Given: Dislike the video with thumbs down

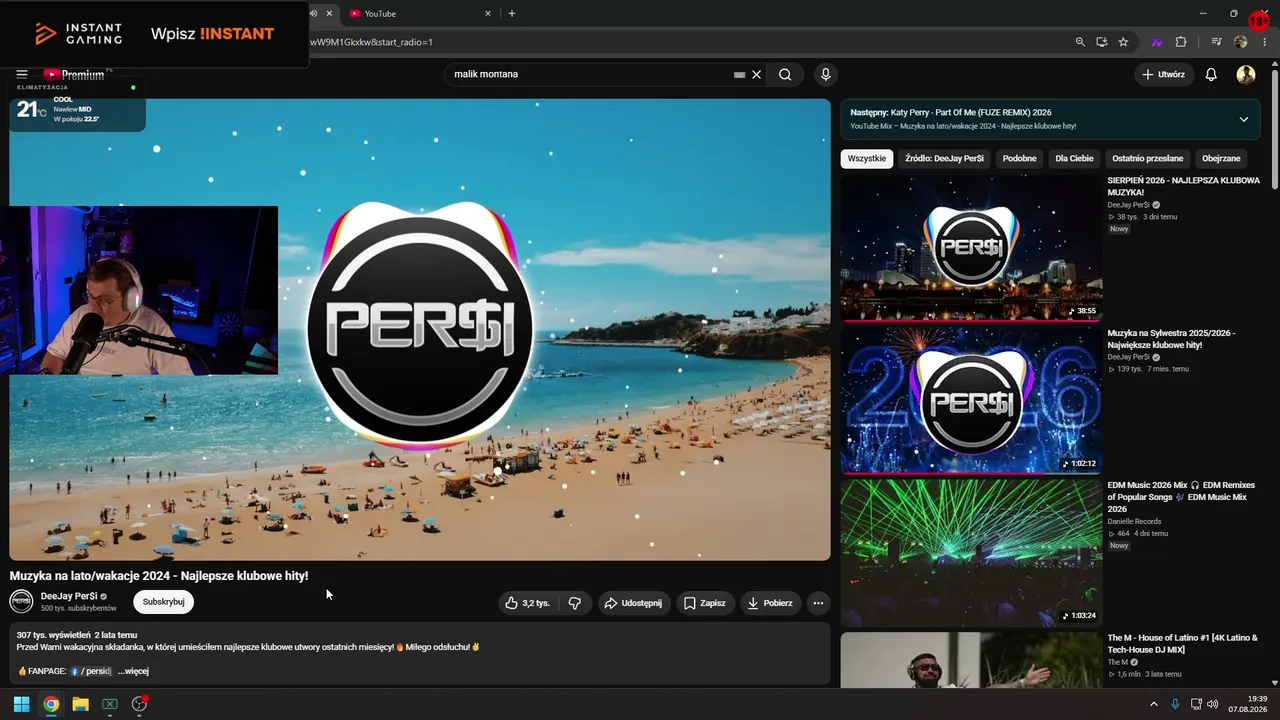Looking at the screenshot, I should 575,603.
